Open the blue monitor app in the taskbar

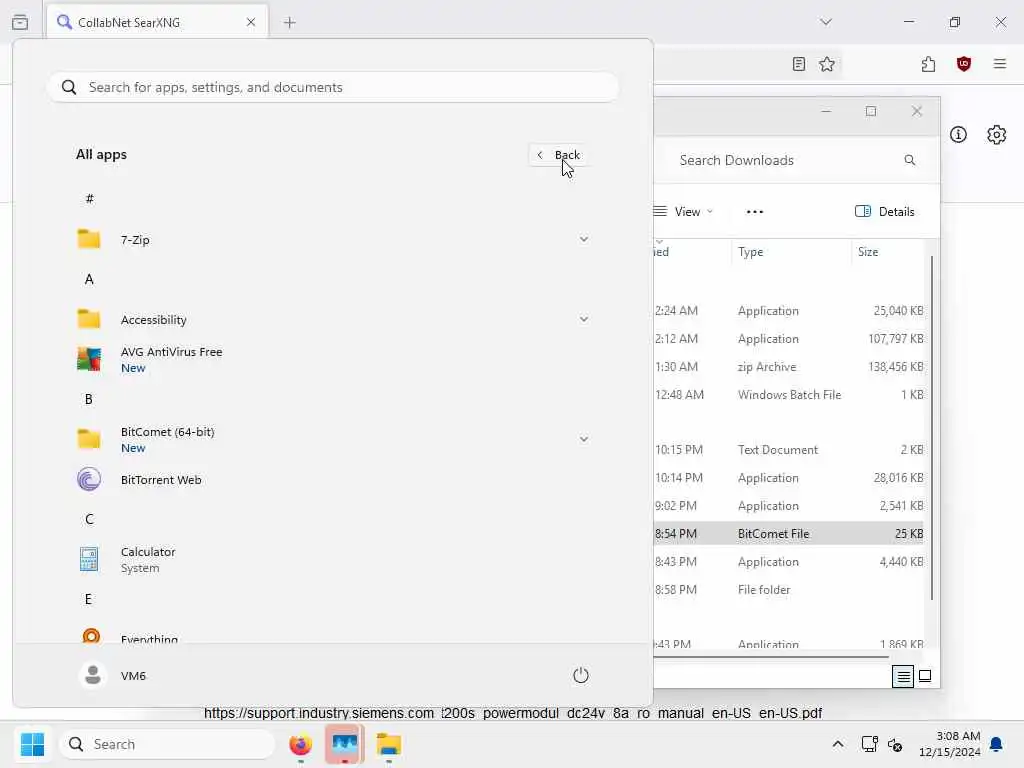point(345,744)
